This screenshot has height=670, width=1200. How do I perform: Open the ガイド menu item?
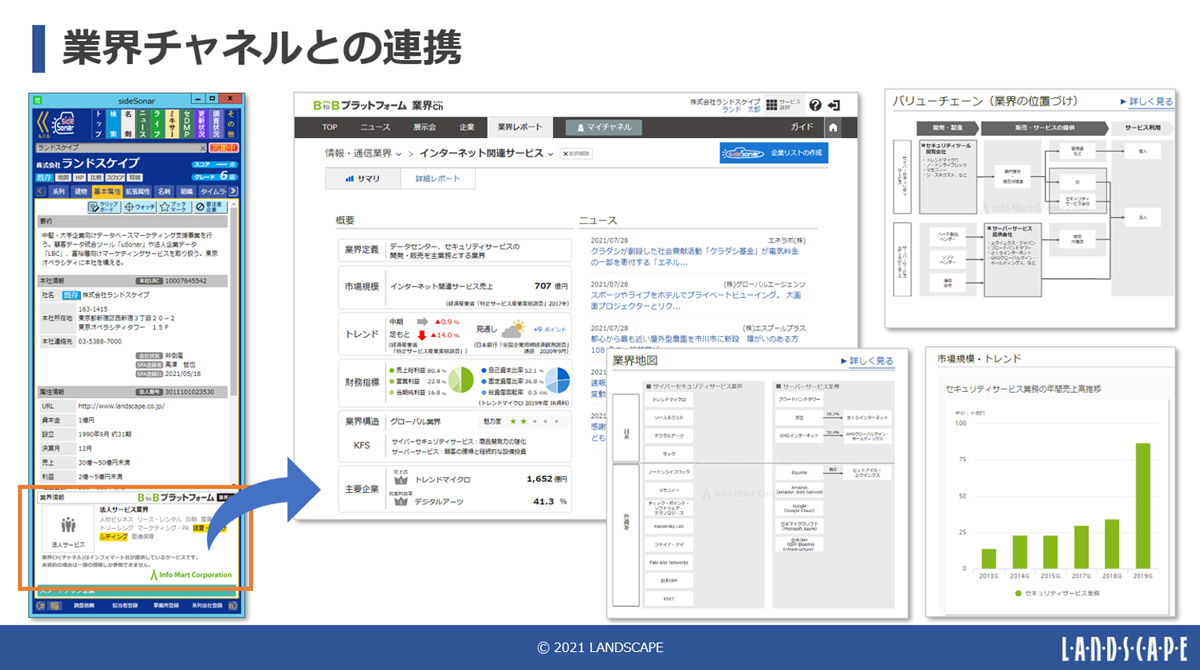point(801,127)
